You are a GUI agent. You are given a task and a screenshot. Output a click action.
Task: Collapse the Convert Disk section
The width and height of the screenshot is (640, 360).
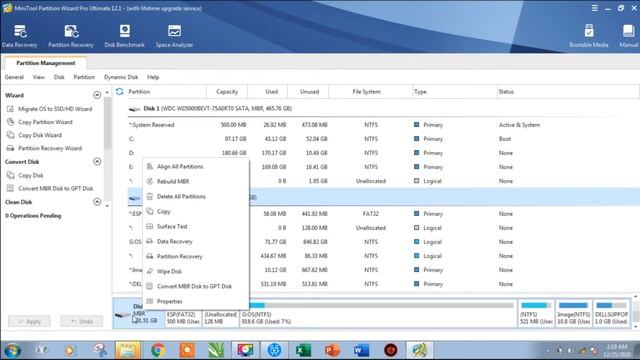[97, 162]
